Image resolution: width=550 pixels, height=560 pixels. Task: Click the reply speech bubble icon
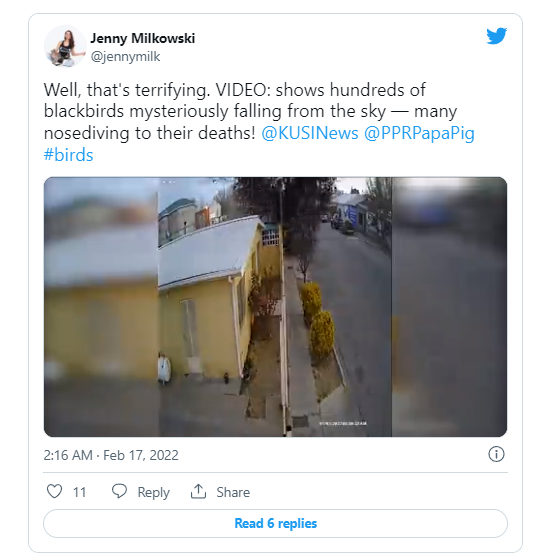pos(119,491)
